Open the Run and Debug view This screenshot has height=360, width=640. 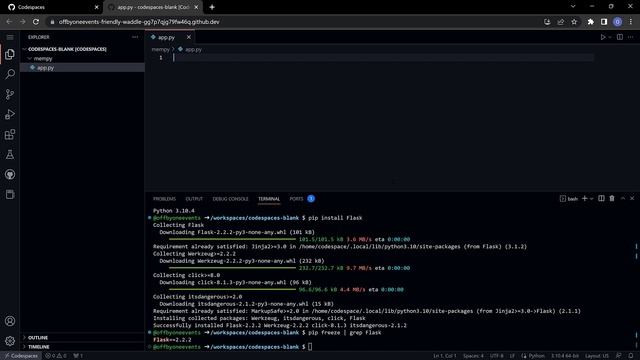point(10,114)
